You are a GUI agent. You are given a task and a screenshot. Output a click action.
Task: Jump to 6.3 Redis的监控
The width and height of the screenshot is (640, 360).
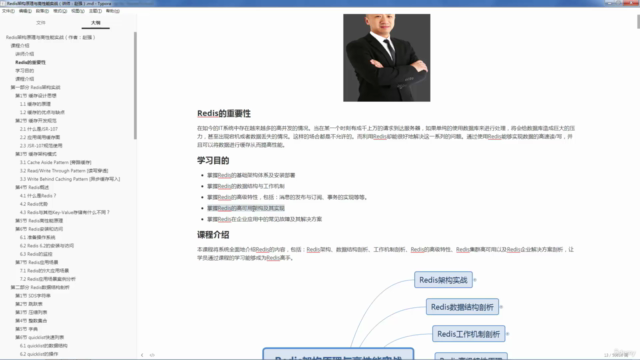(x=36, y=254)
